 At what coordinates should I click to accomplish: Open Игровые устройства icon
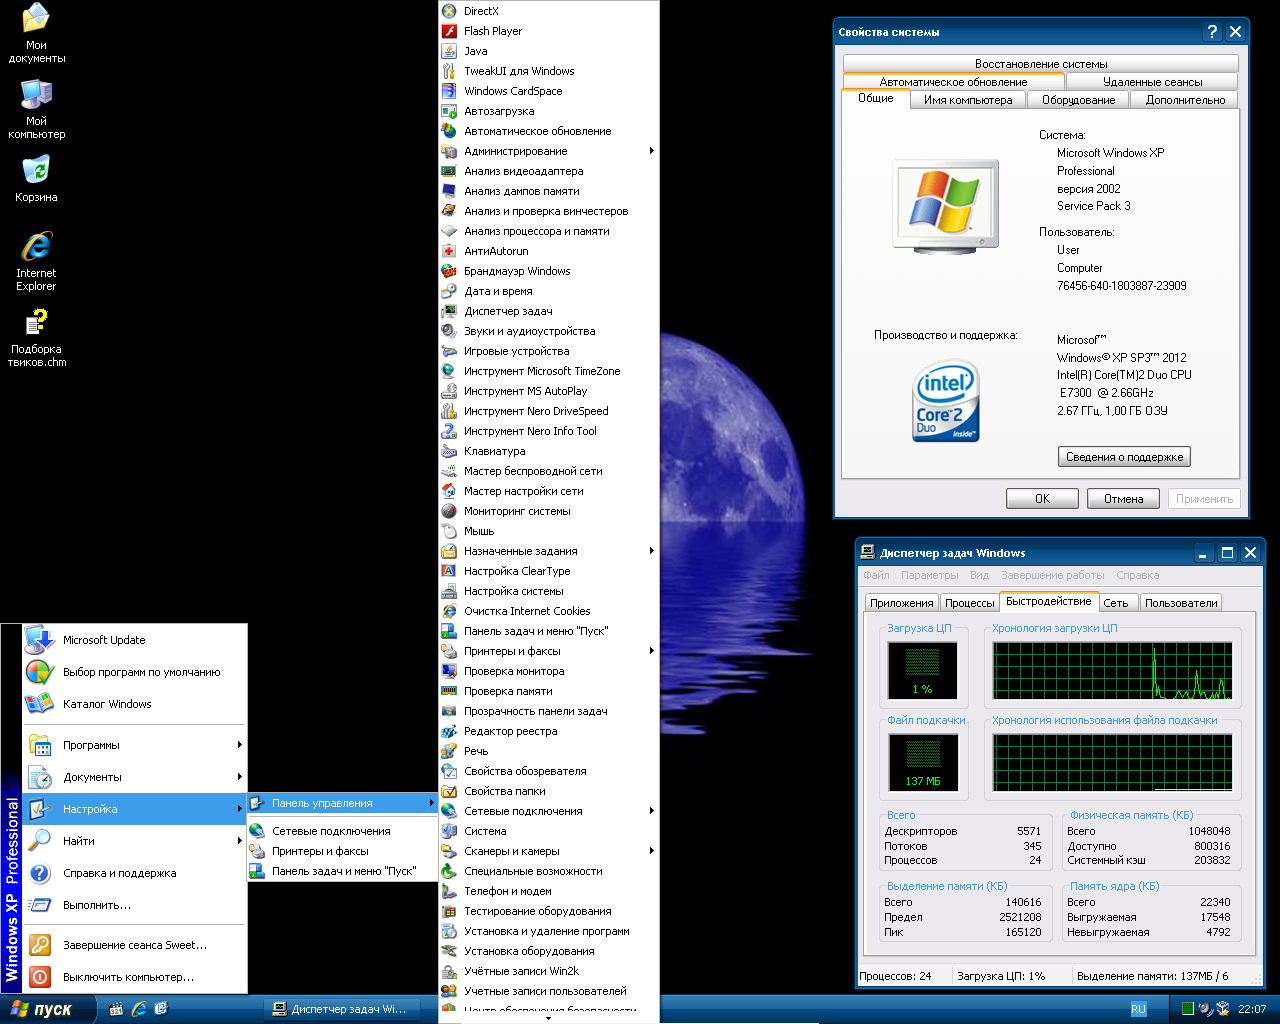click(x=449, y=351)
